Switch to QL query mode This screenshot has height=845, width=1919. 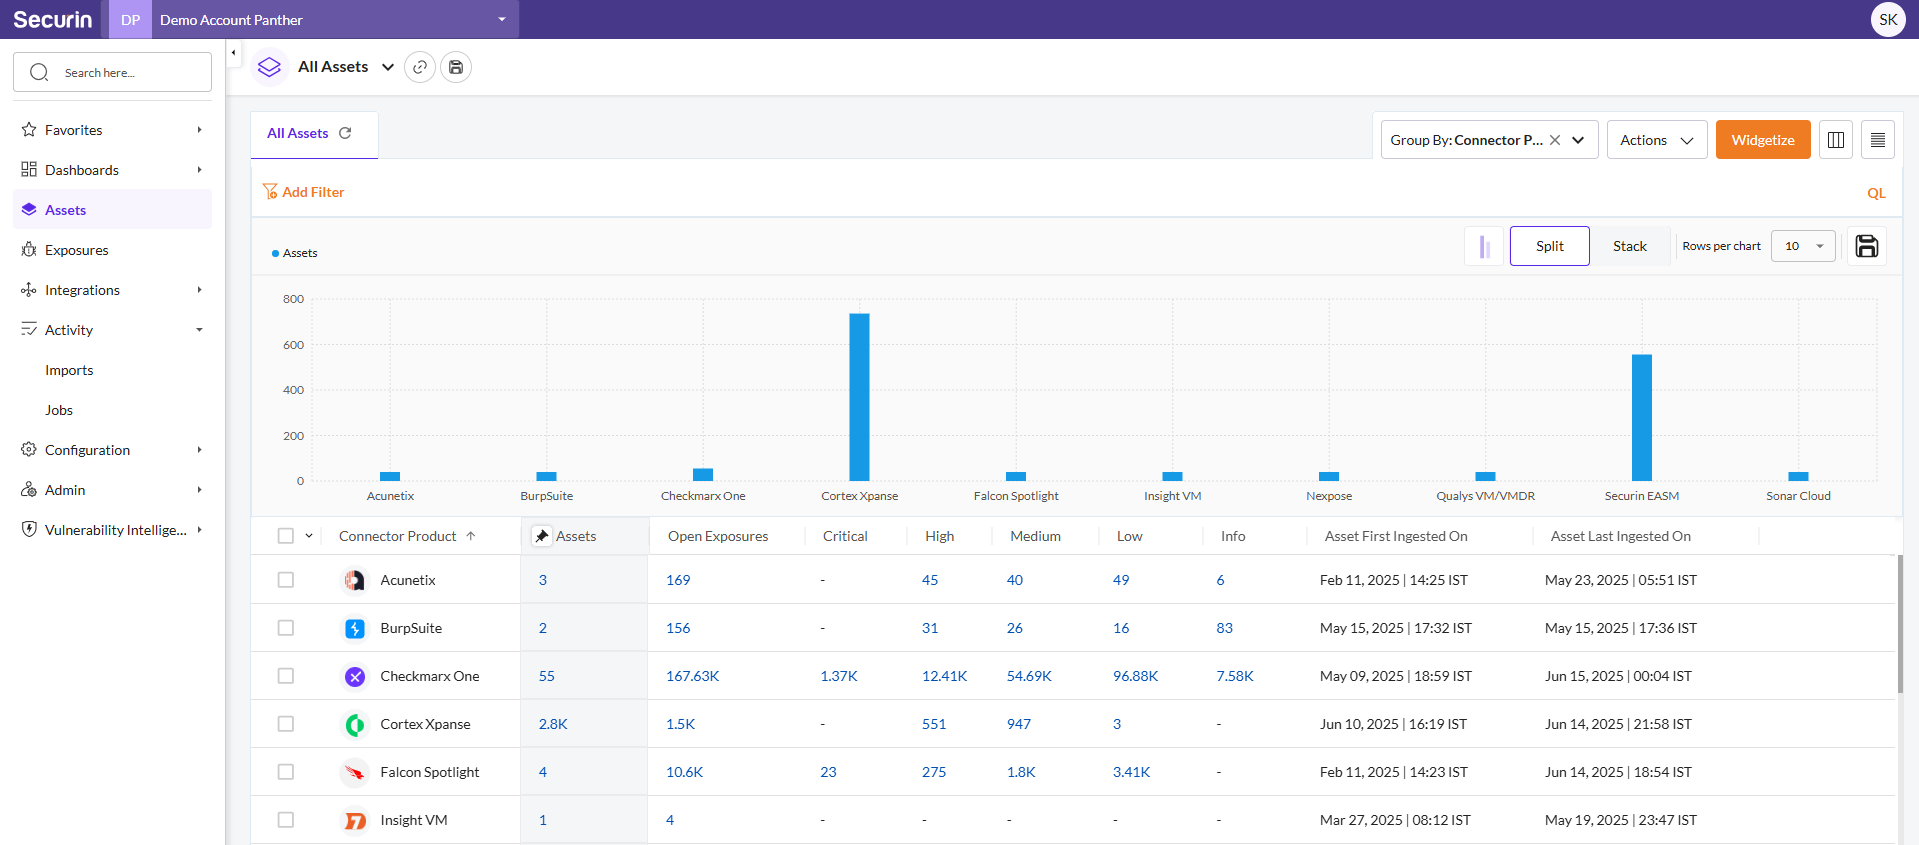tap(1876, 193)
